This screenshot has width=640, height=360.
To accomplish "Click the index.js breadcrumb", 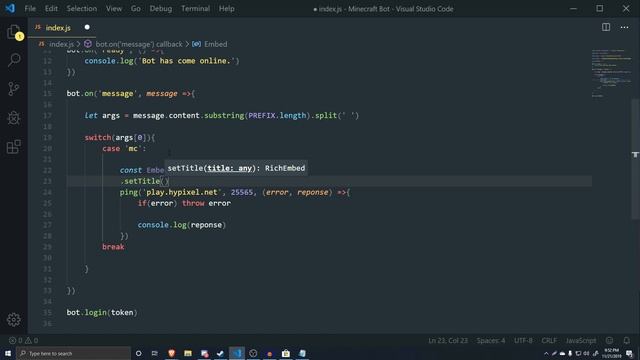I will click(61, 44).
